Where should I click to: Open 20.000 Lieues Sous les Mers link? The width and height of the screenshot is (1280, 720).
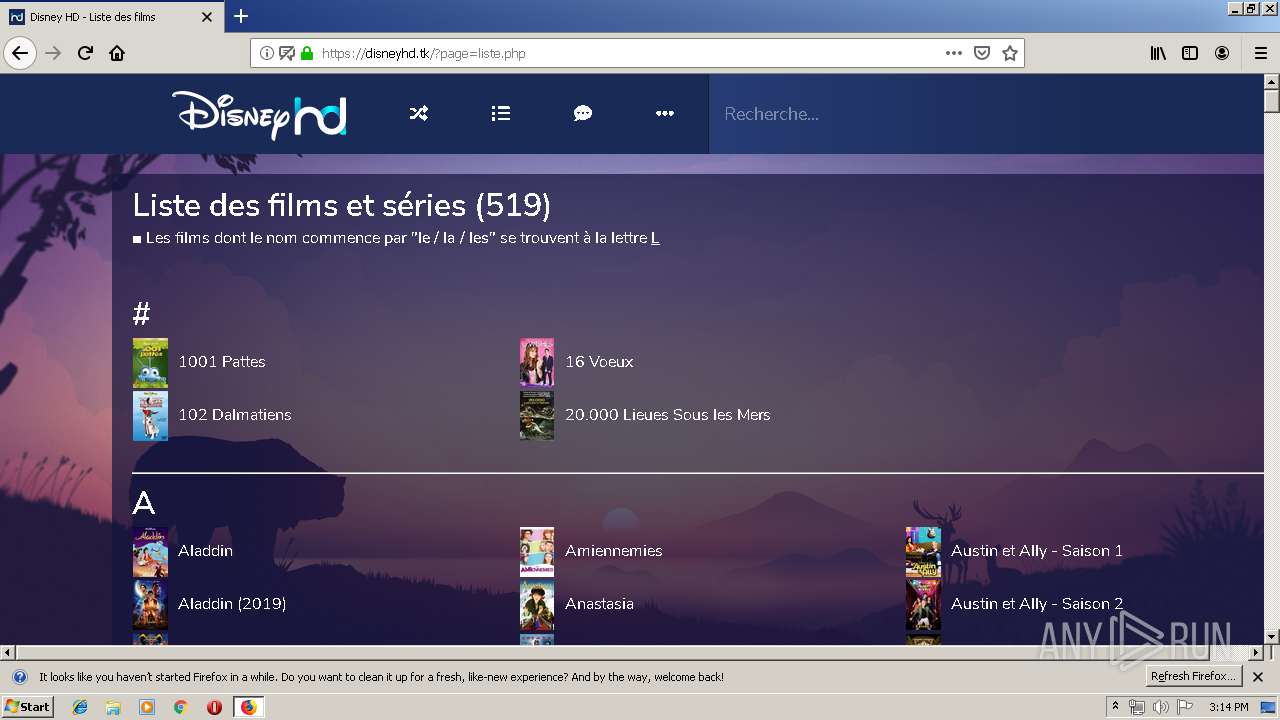pos(668,415)
